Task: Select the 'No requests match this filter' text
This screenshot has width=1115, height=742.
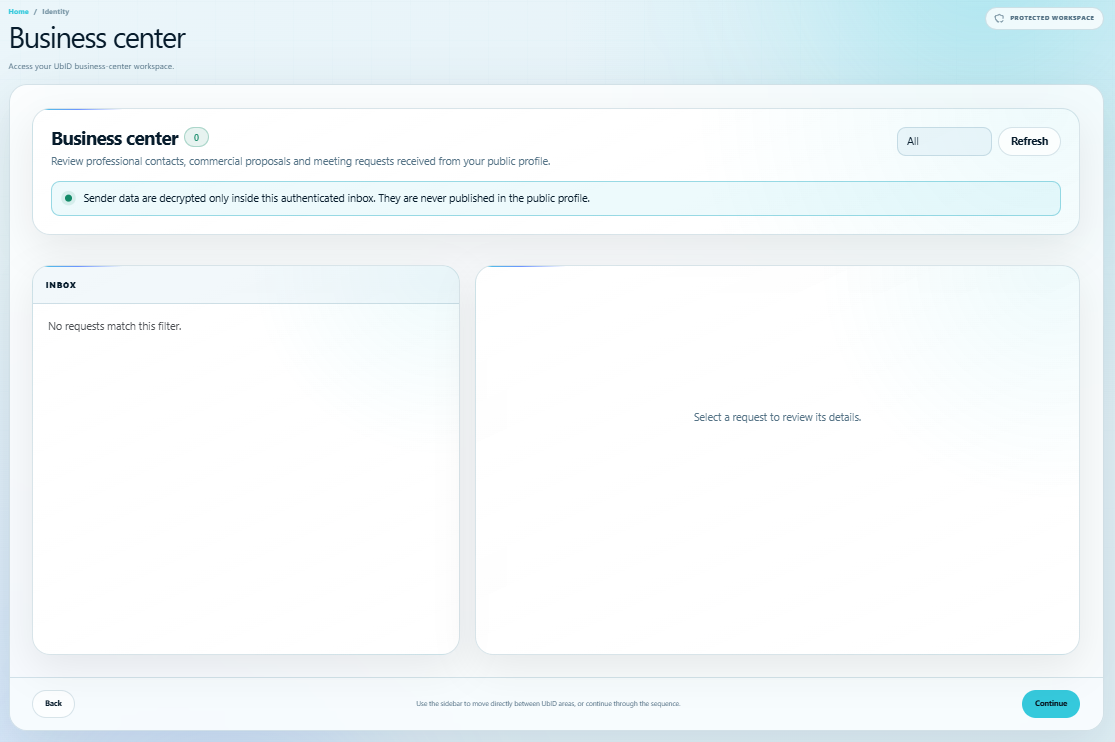Action: click(x=114, y=326)
